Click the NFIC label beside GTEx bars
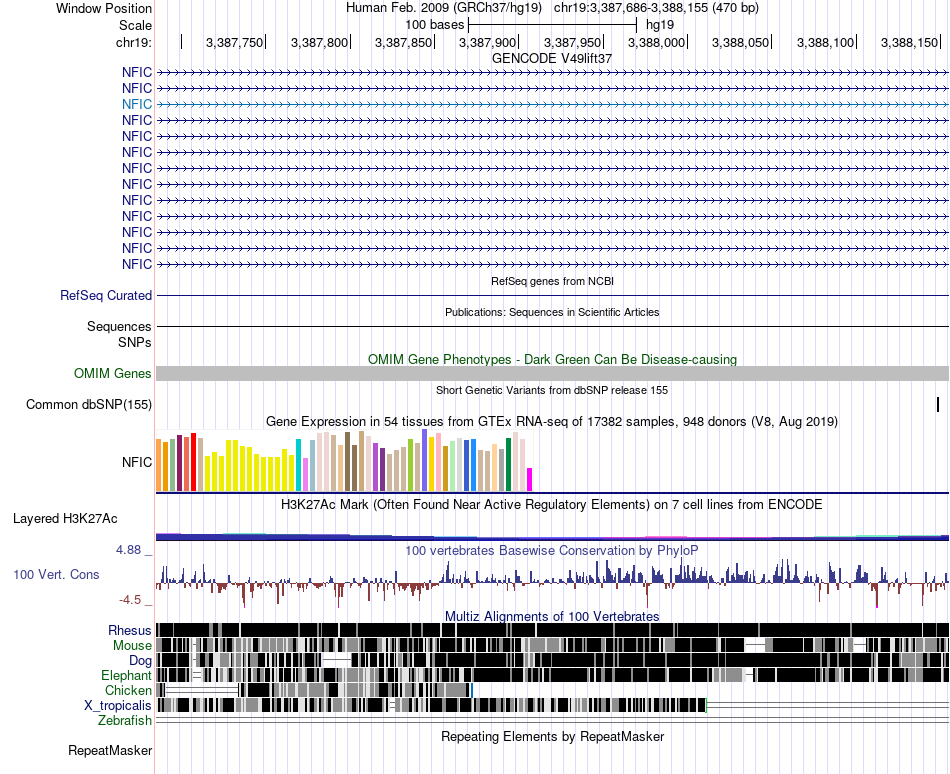 tap(136, 462)
